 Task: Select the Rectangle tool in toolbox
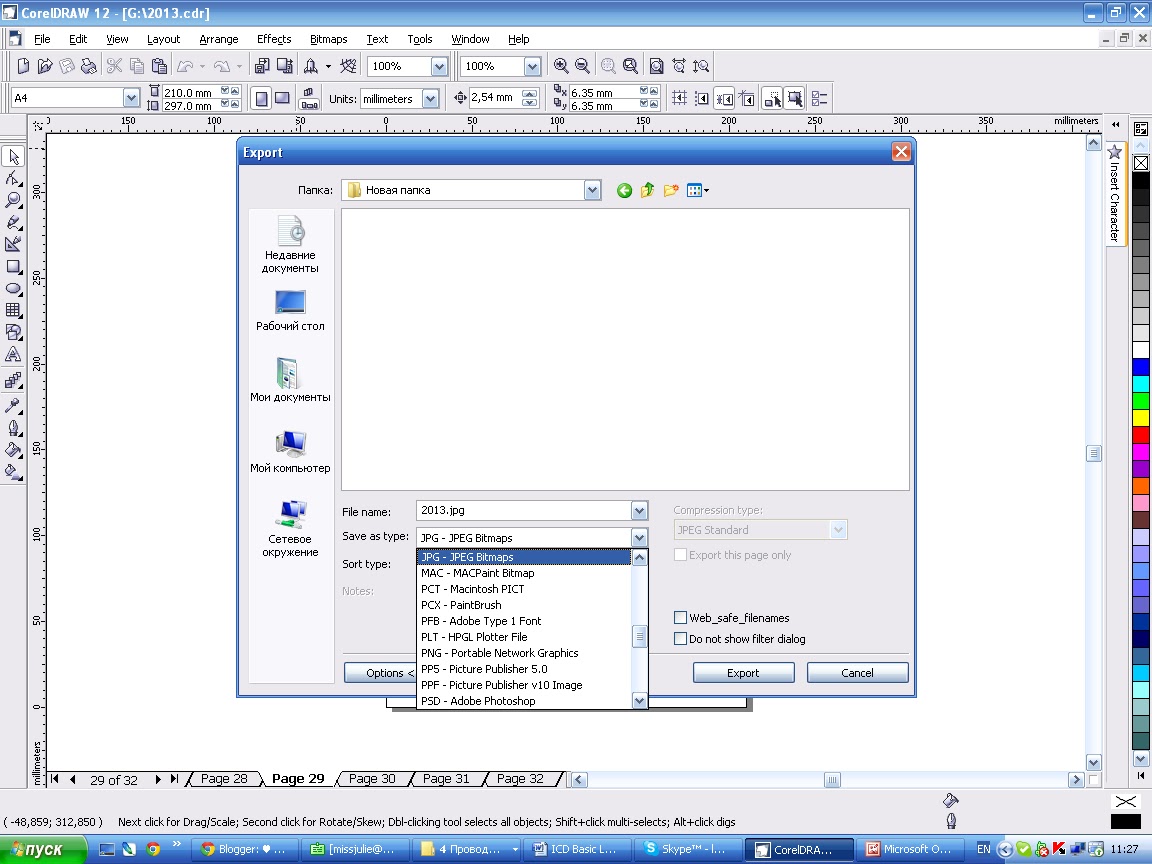click(13, 267)
